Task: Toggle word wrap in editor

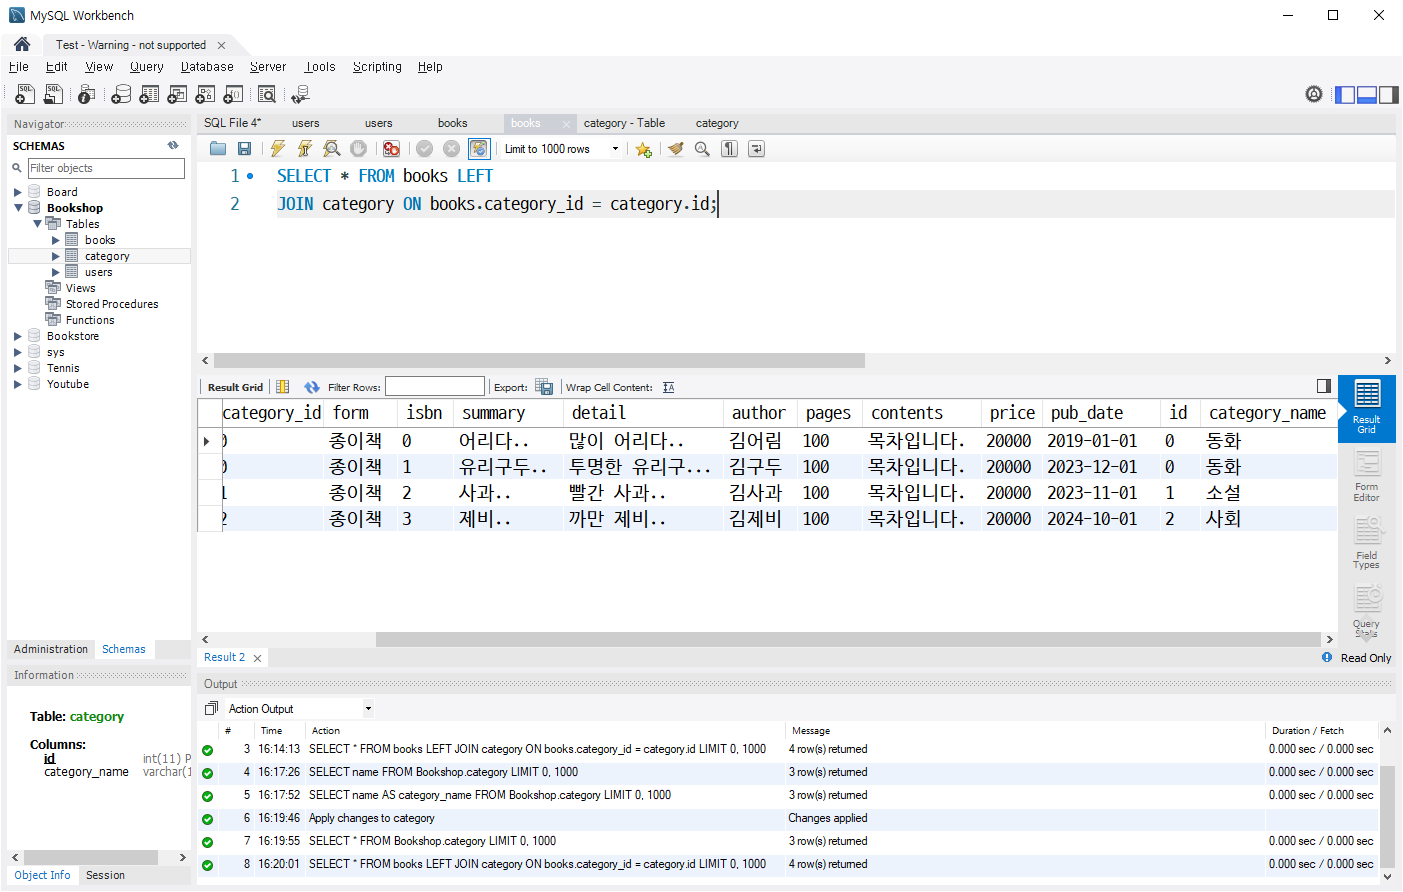Action: [756, 149]
